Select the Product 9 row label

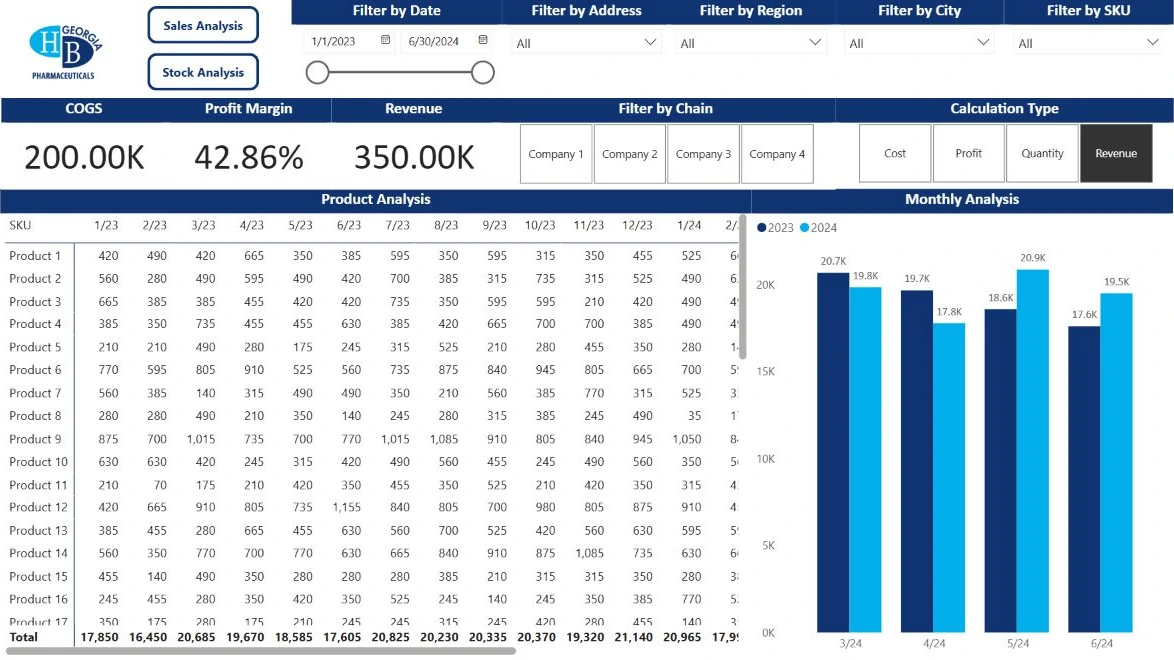34,439
